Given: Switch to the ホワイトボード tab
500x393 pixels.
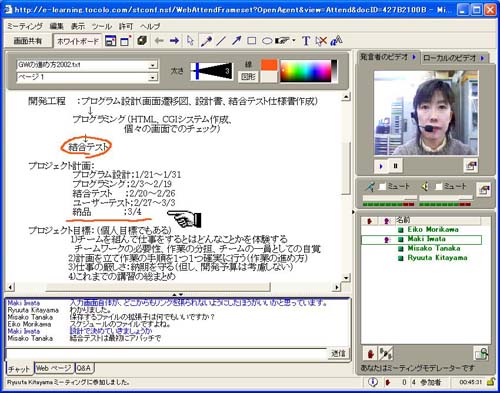Looking at the screenshot, I should 78,41.
